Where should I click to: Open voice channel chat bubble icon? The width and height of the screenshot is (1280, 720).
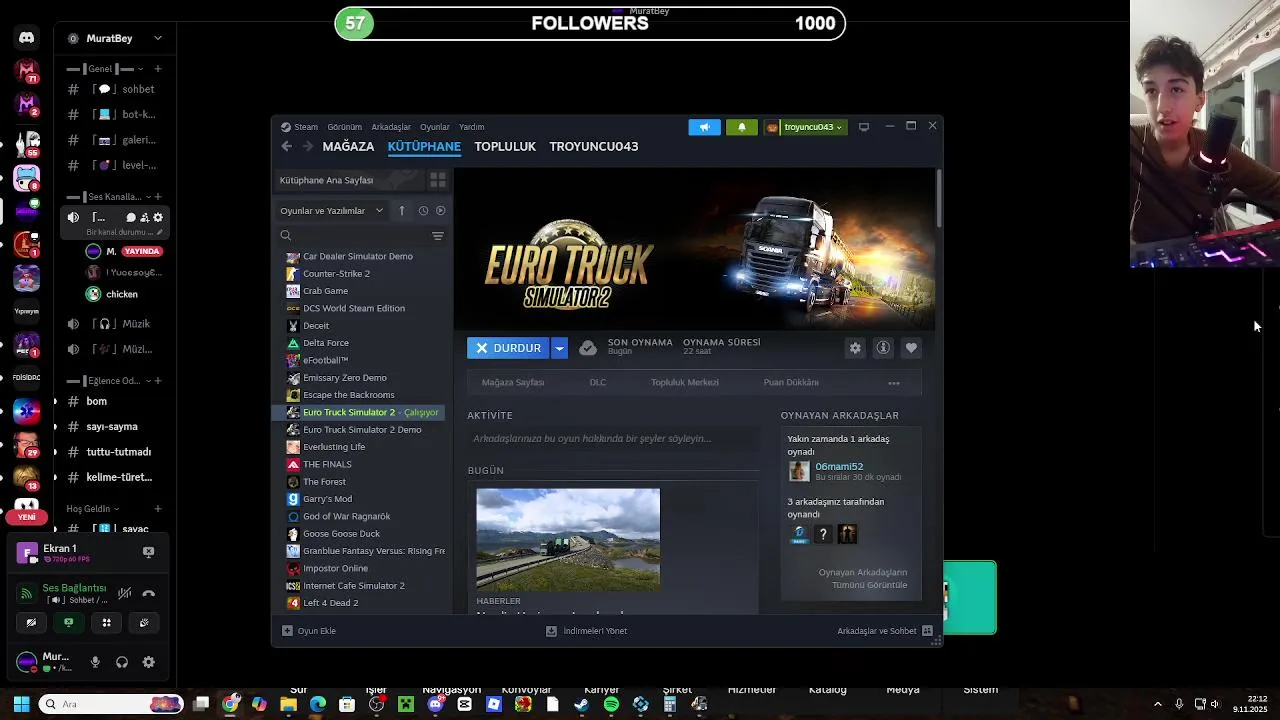[x=131, y=217]
